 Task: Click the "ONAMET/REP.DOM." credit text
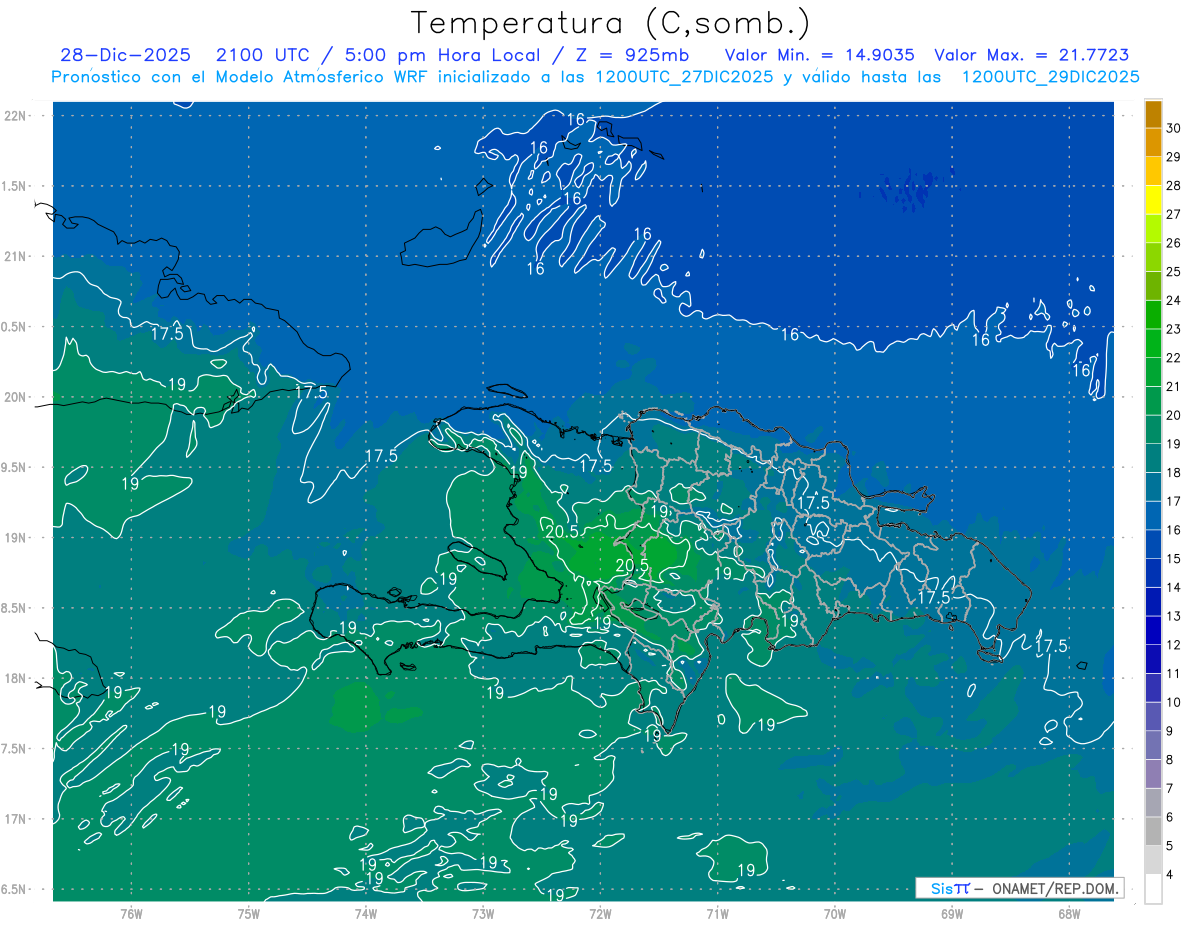click(x=1055, y=888)
